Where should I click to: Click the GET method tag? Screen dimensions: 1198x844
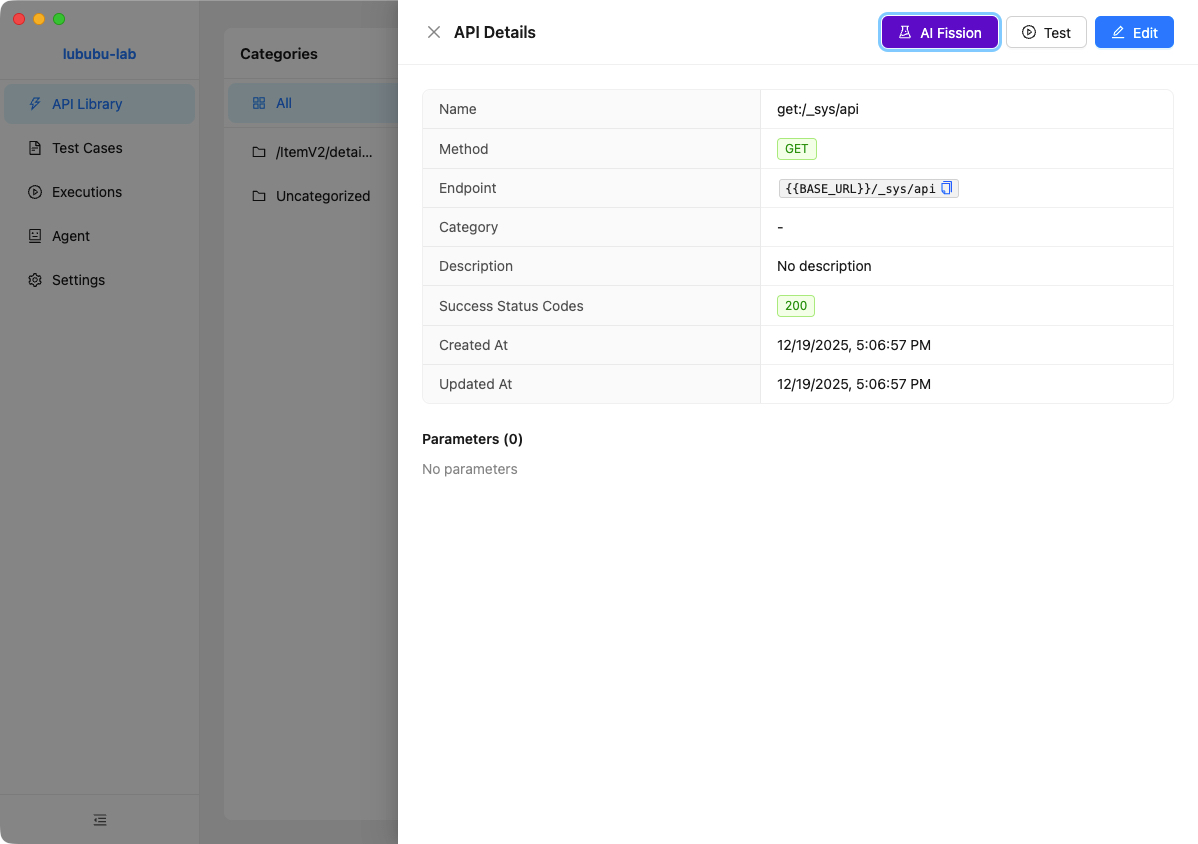(x=796, y=149)
